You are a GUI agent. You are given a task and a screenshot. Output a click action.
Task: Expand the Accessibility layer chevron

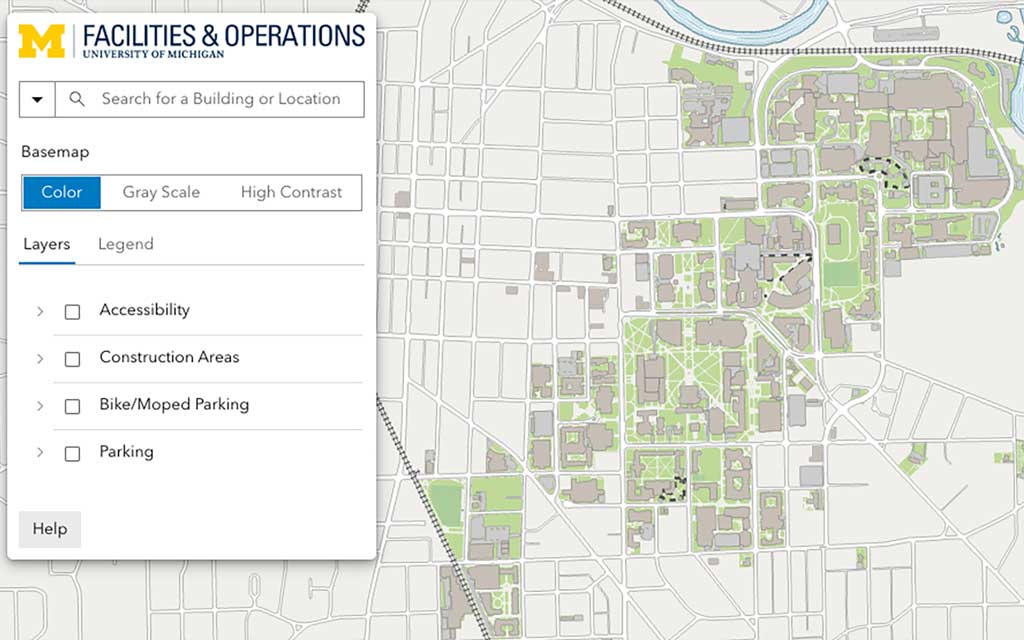(x=40, y=312)
